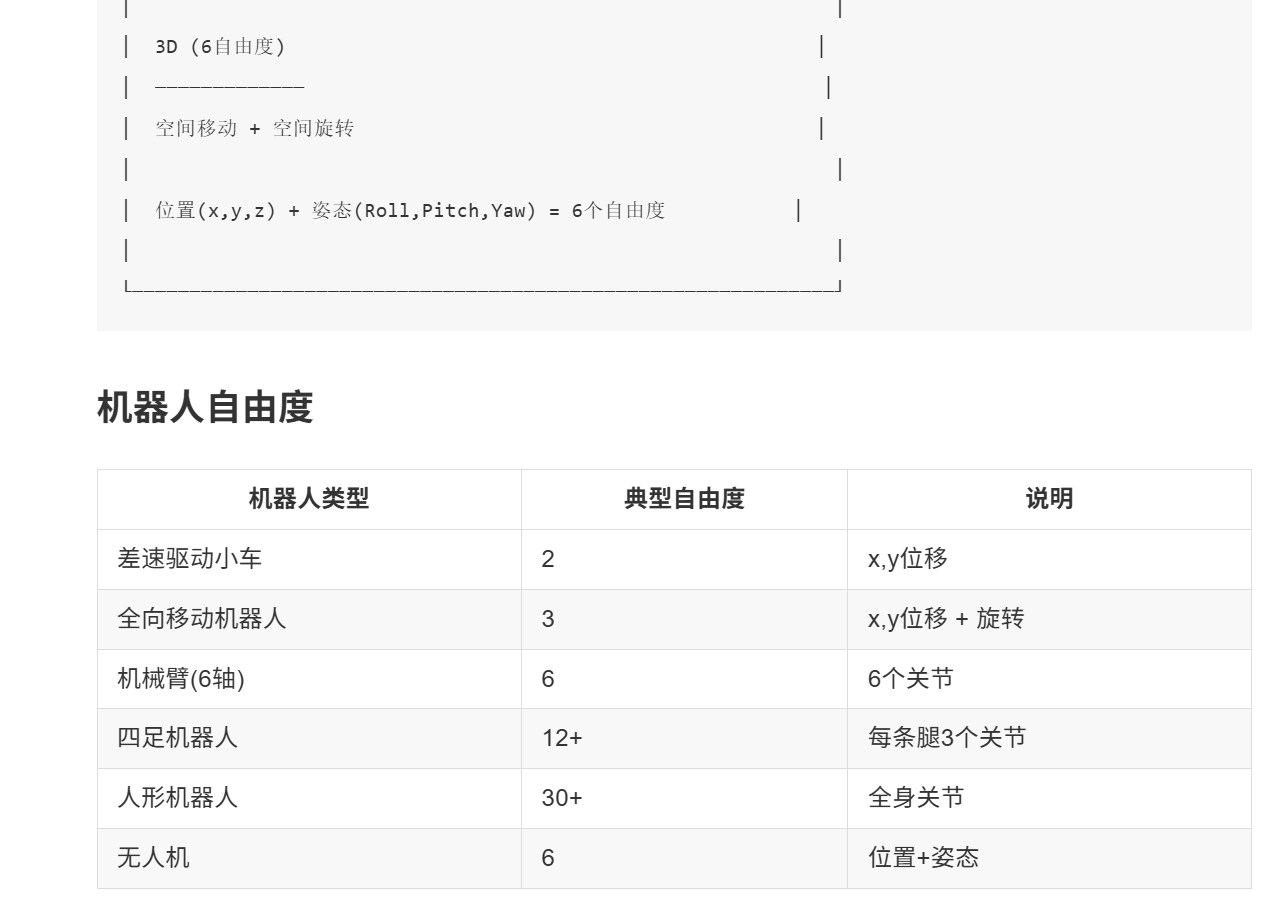Click the 无人机 row label

(153, 858)
